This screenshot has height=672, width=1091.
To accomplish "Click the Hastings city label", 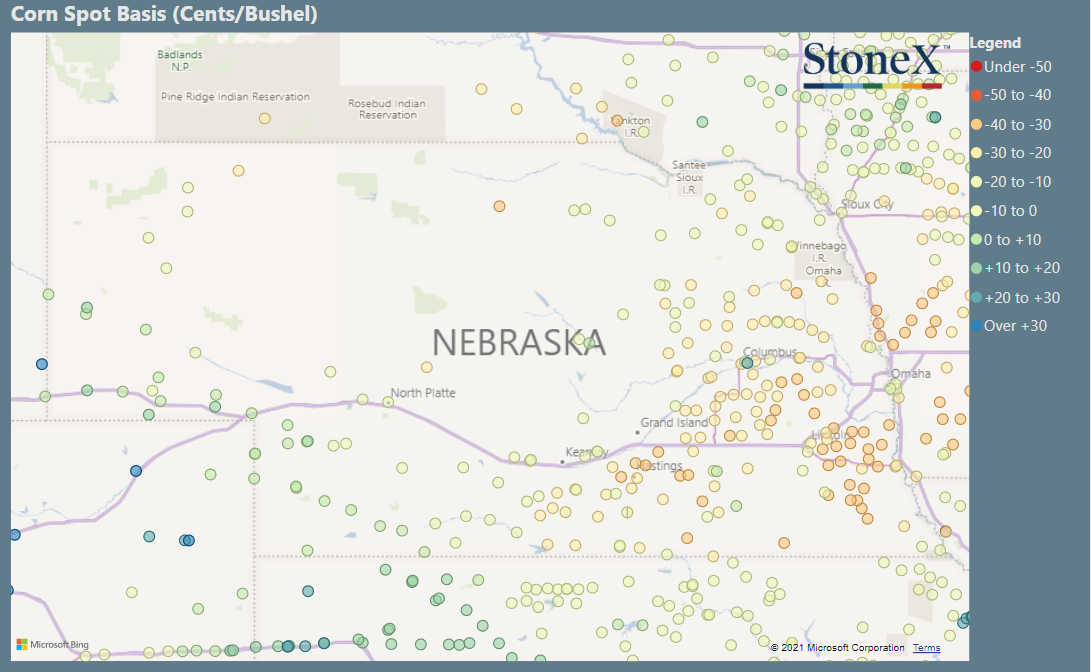I will (x=661, y=466).
